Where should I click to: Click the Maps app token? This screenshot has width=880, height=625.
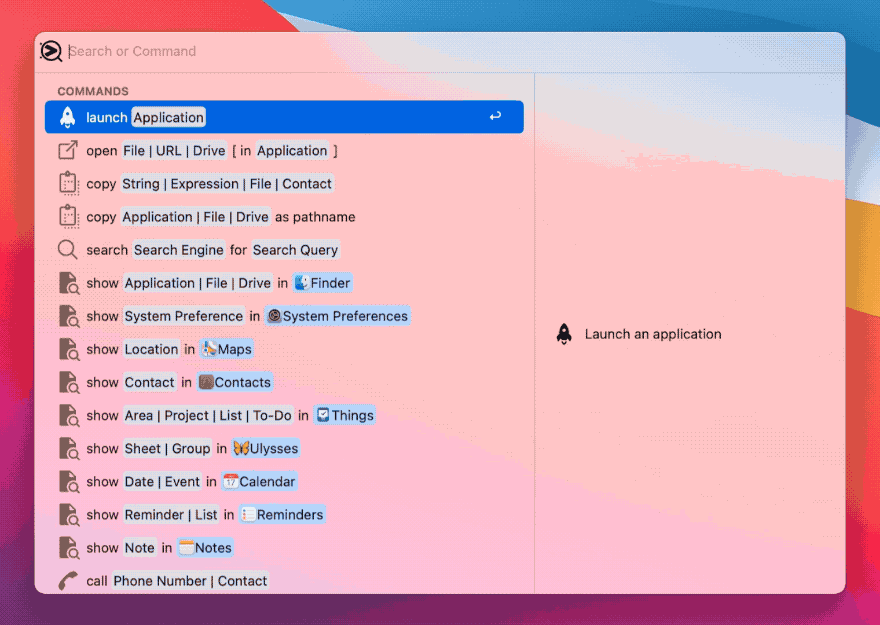point(227,349)
